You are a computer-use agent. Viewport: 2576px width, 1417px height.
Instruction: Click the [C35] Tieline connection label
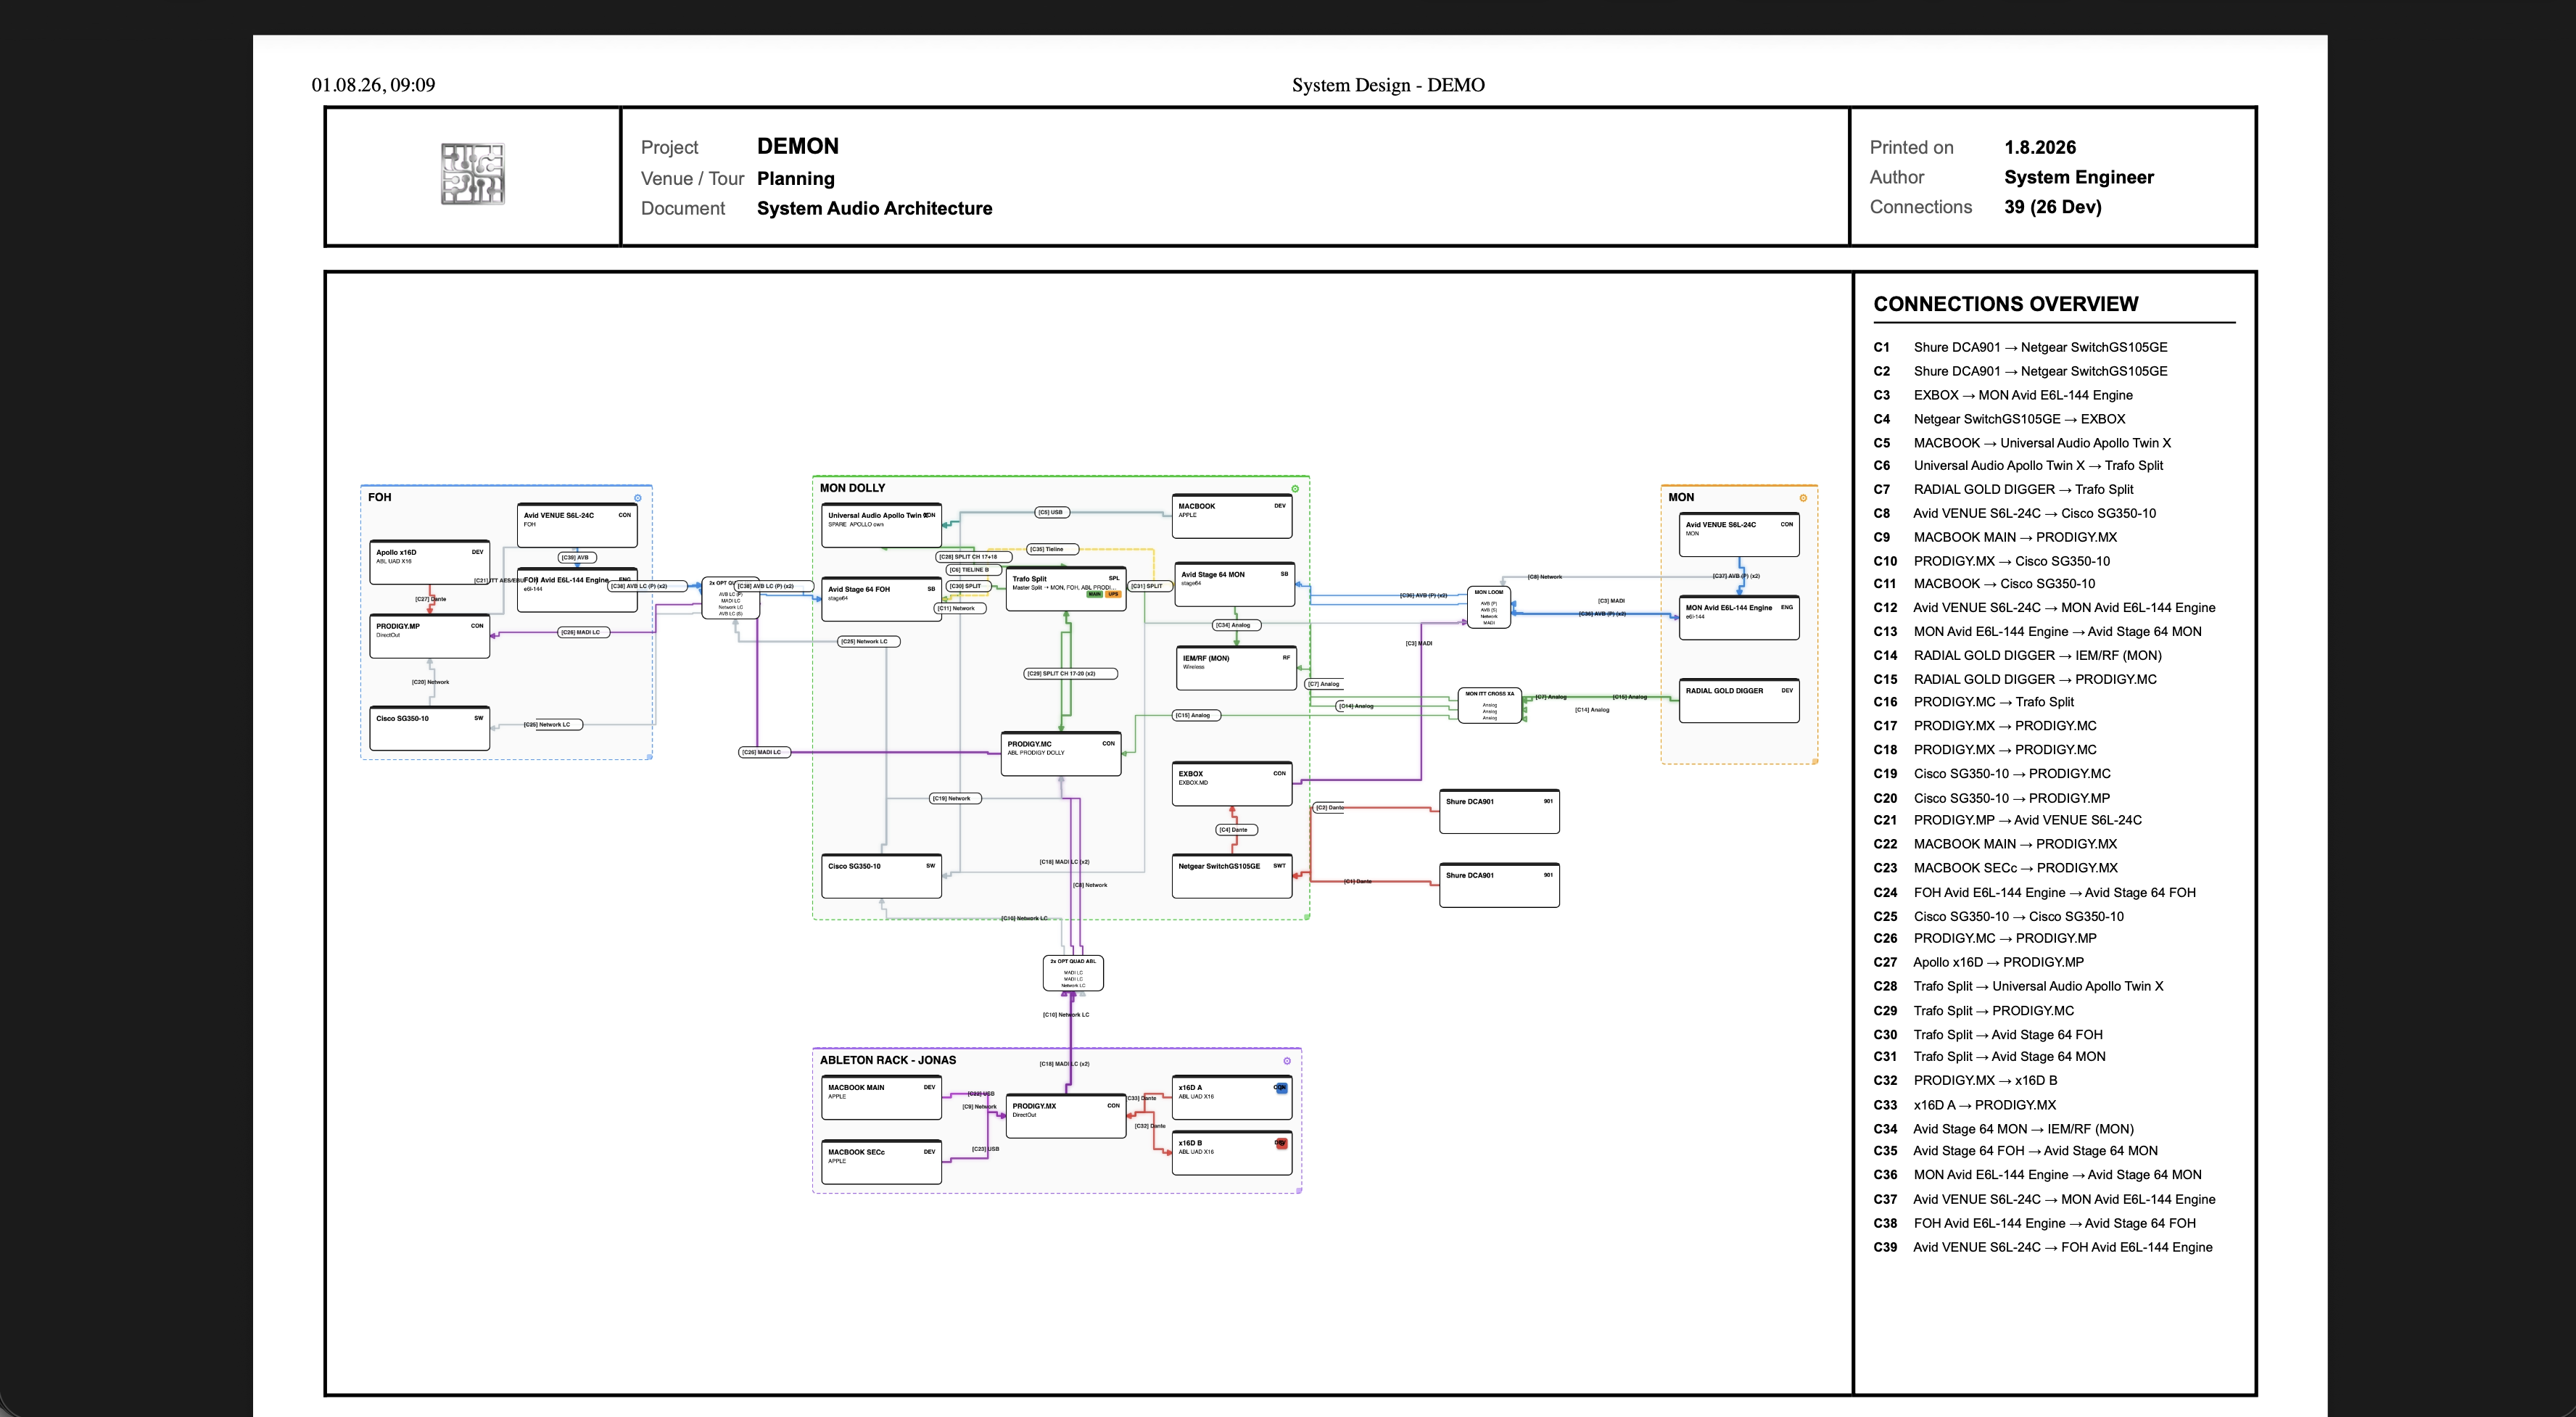(x=1052, y=549)
